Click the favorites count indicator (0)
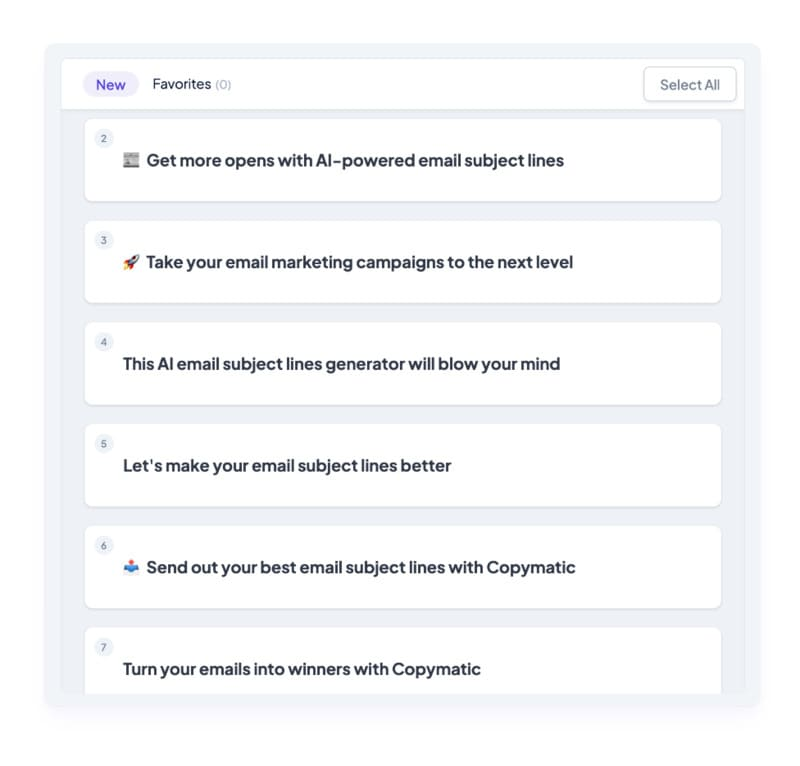The width and height of the screenshot is (800, 766). [x=221, y=84]
